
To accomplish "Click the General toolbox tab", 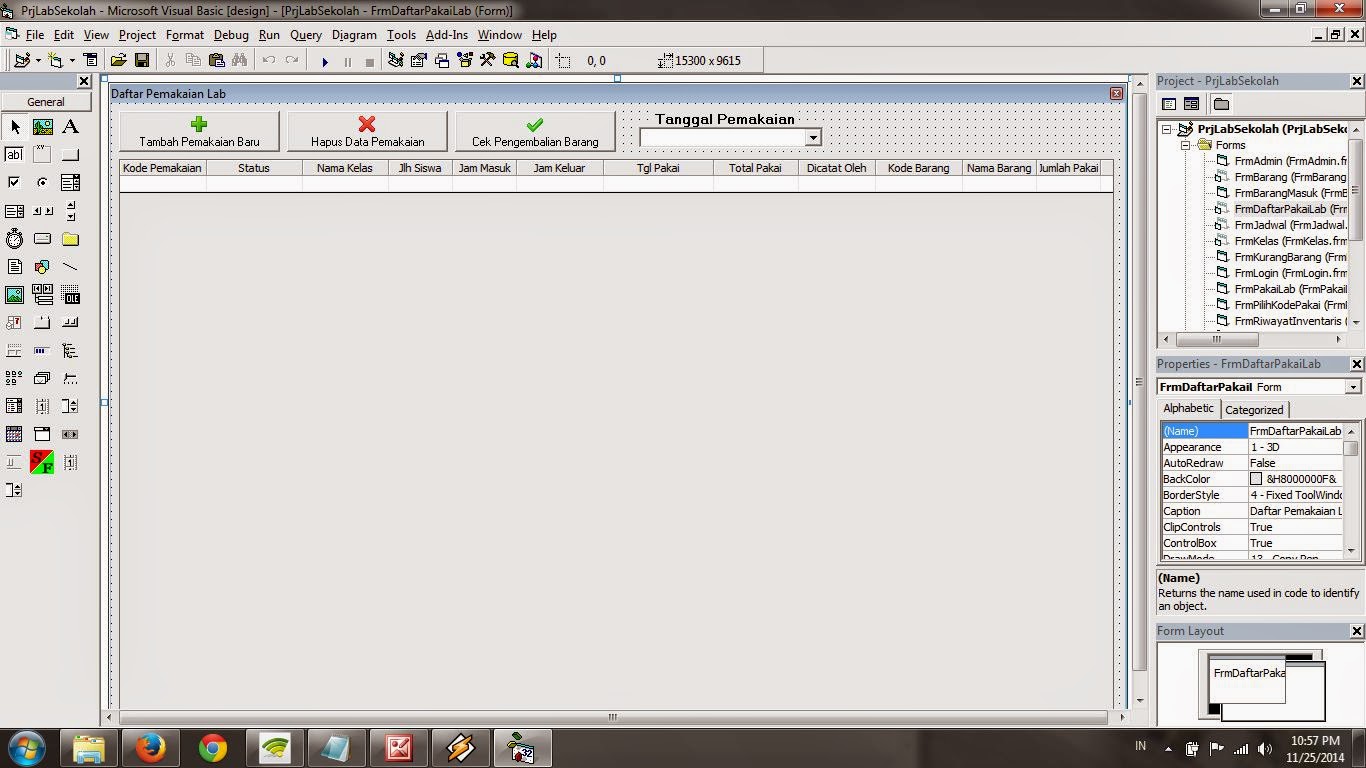I will (46, 102).
